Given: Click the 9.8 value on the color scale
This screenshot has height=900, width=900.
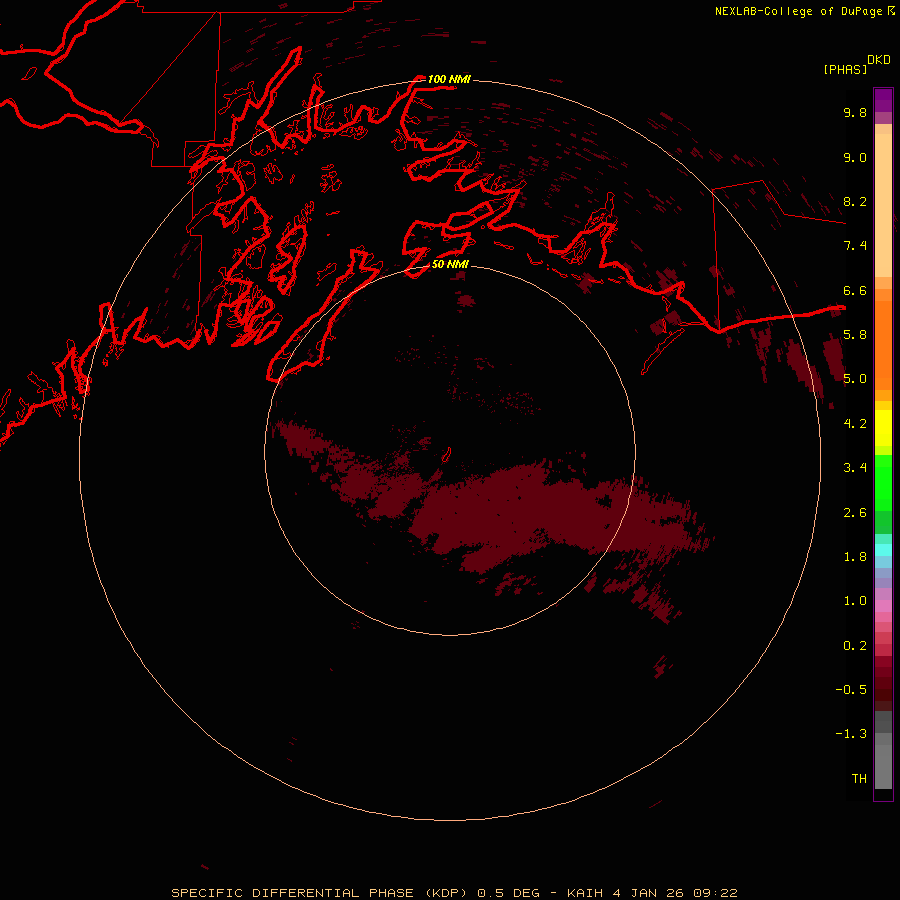Looking at the screenshot, I should coord(855,112).
